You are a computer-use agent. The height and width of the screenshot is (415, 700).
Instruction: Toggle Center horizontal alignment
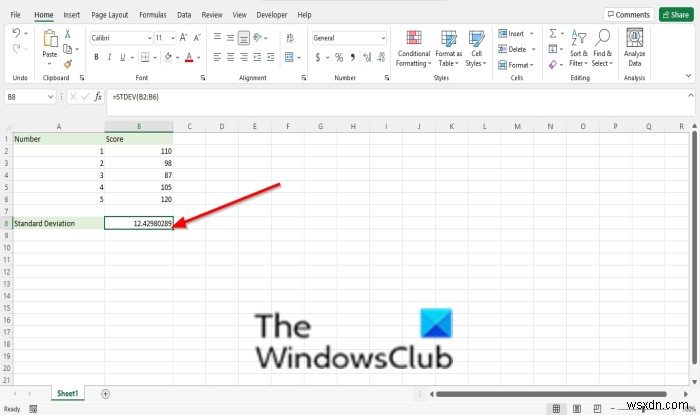coord(230,57)
